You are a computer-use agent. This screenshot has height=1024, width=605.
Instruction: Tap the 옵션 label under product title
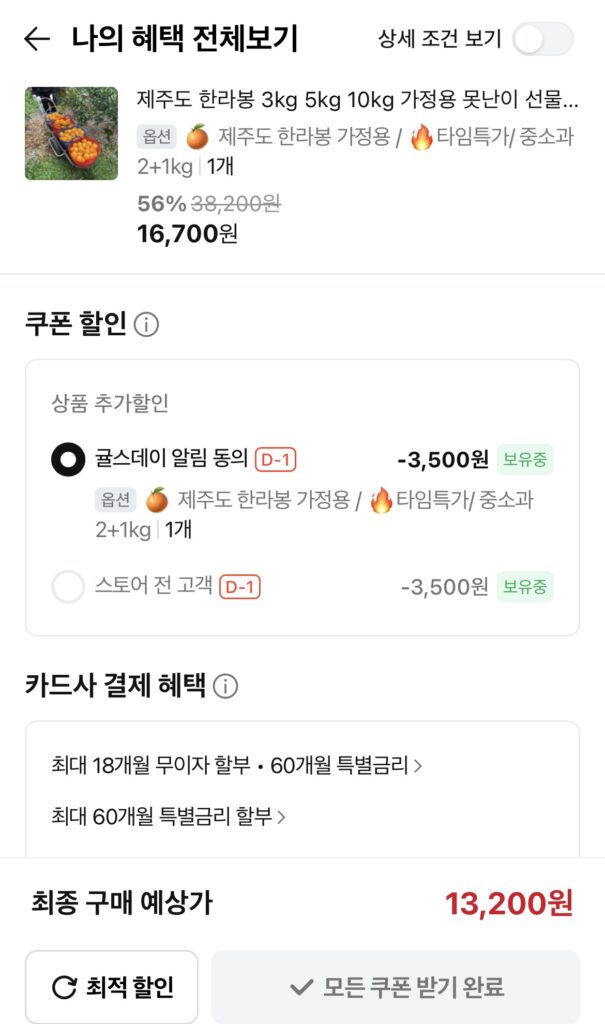coord(157,136)
